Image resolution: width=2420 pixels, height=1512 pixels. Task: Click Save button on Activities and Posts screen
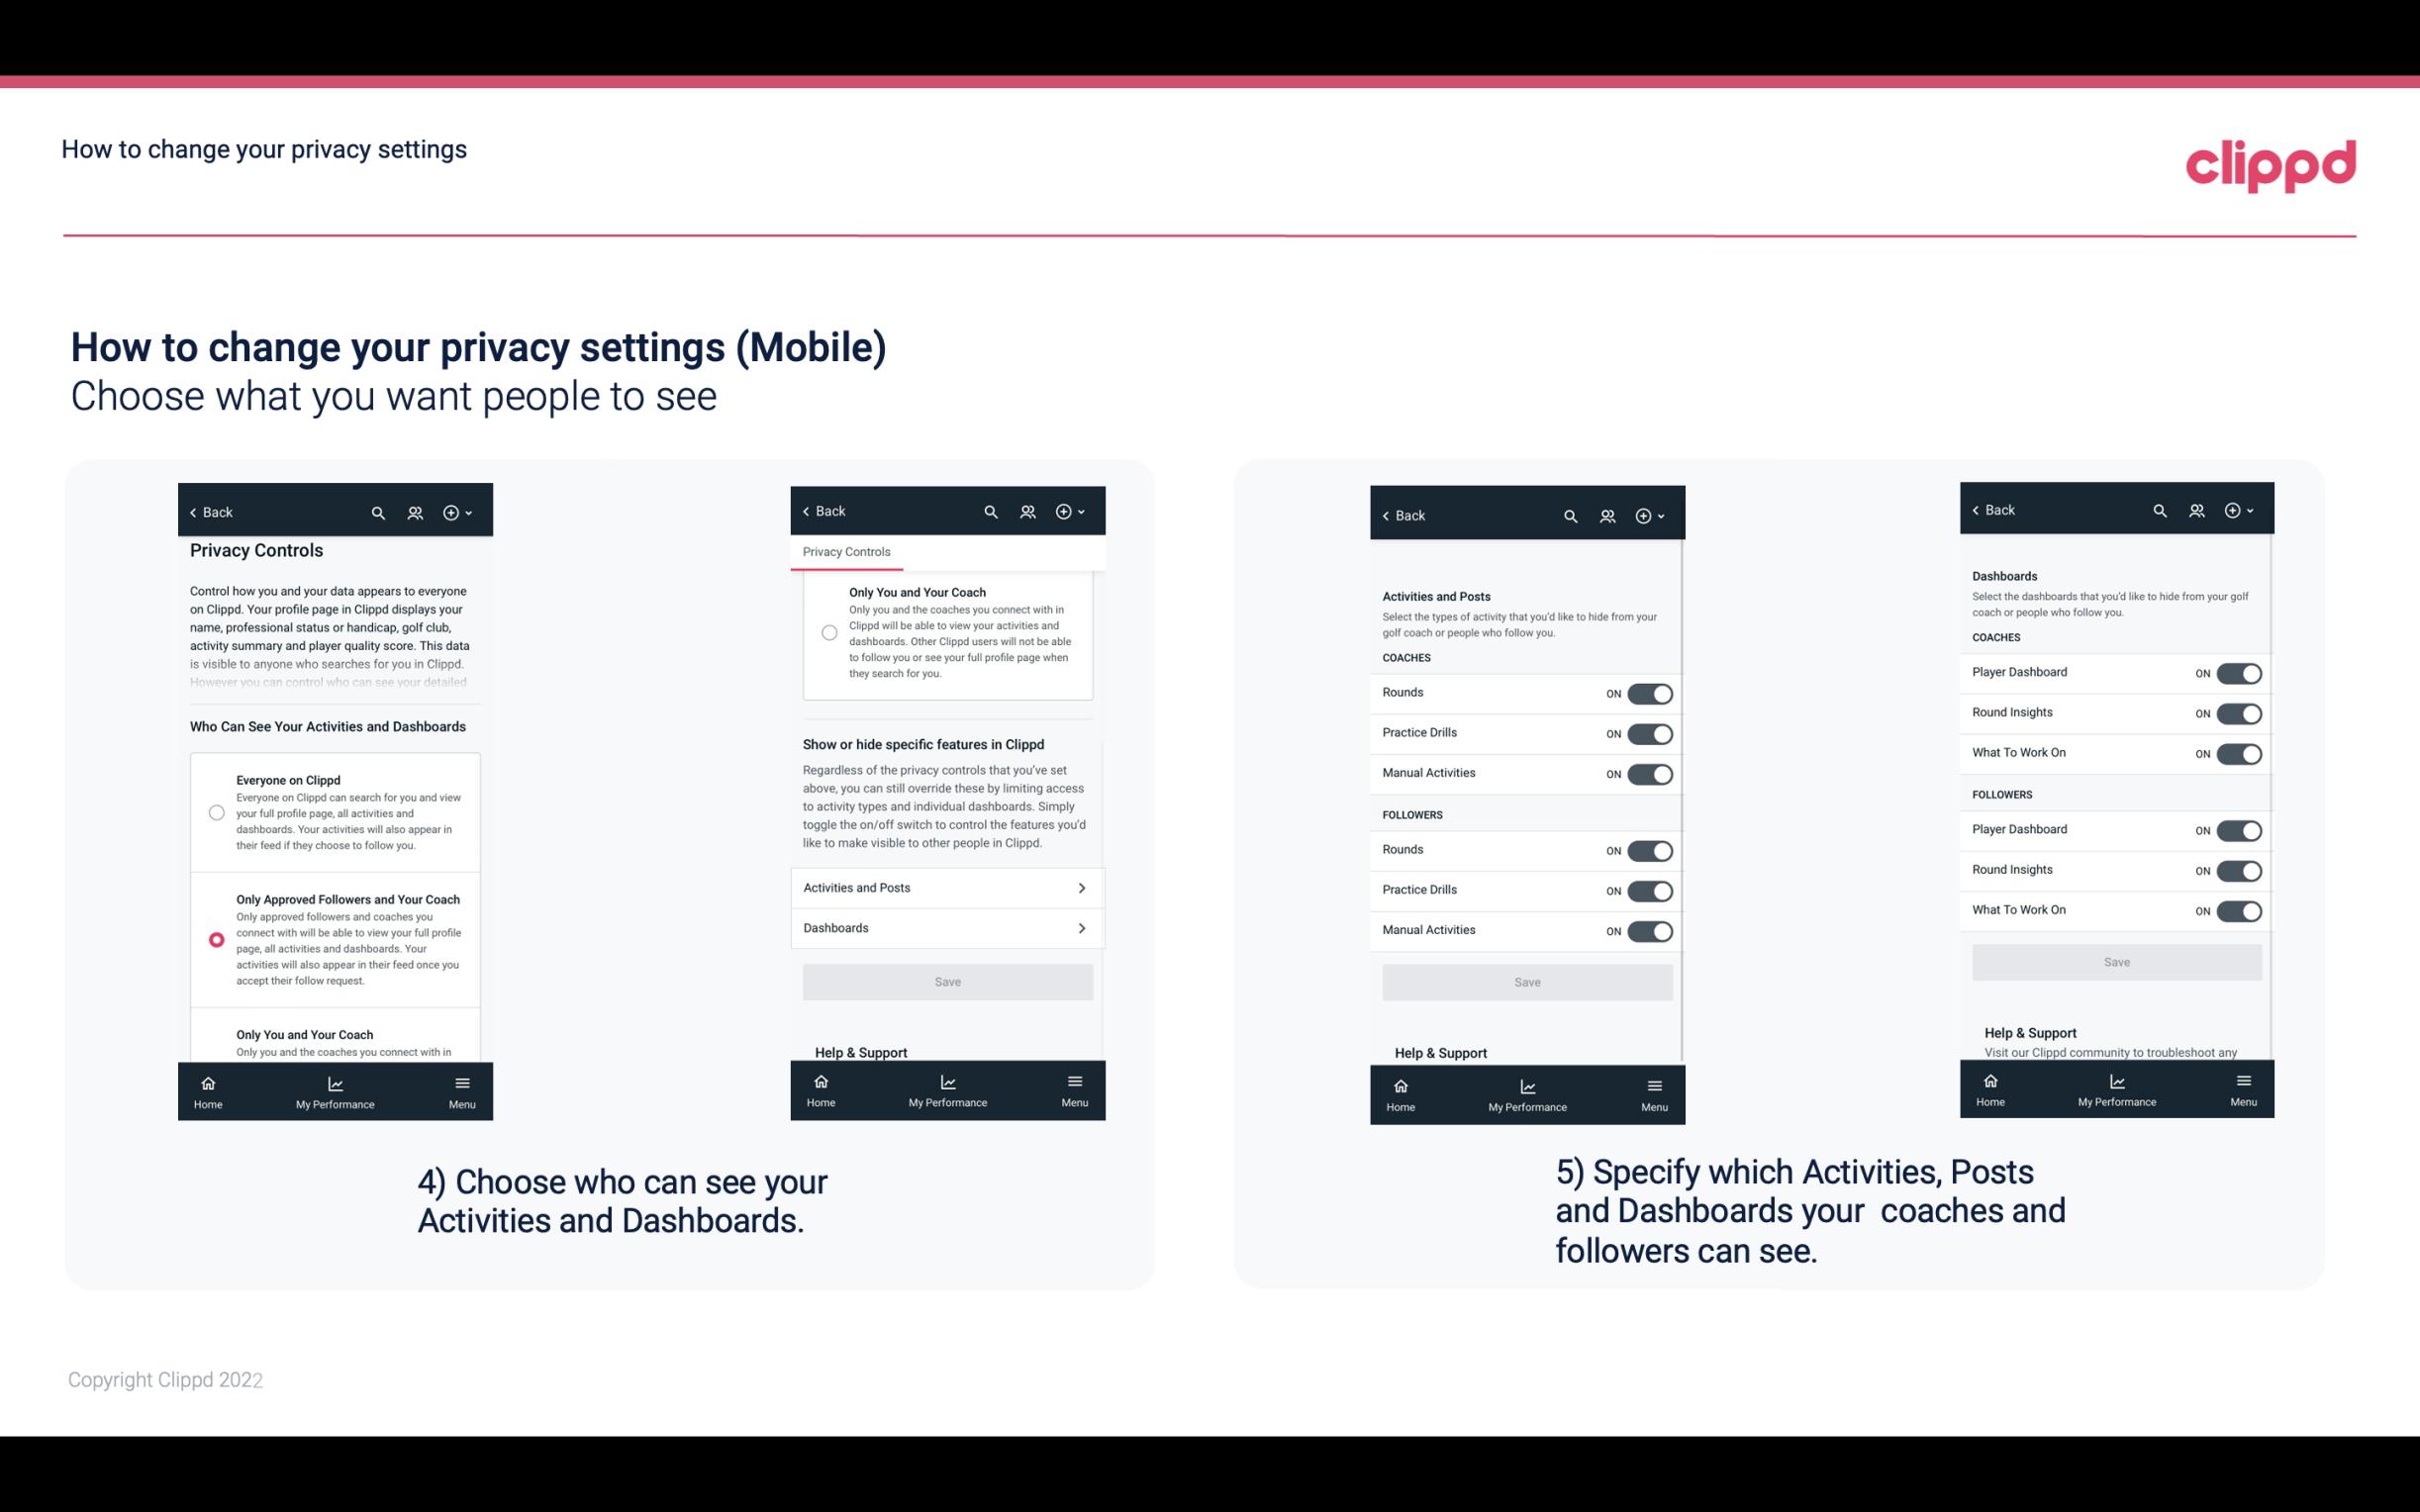(1526, 981)
